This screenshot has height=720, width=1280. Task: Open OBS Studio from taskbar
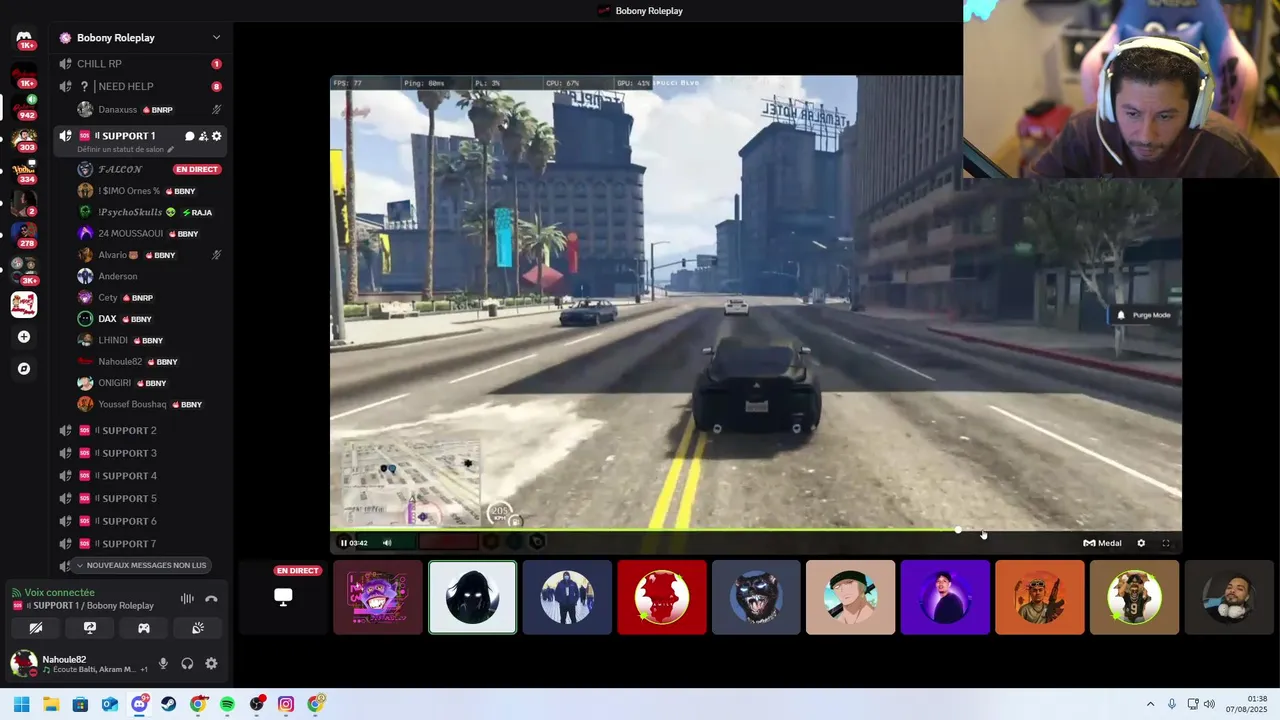tap(257, 704)
